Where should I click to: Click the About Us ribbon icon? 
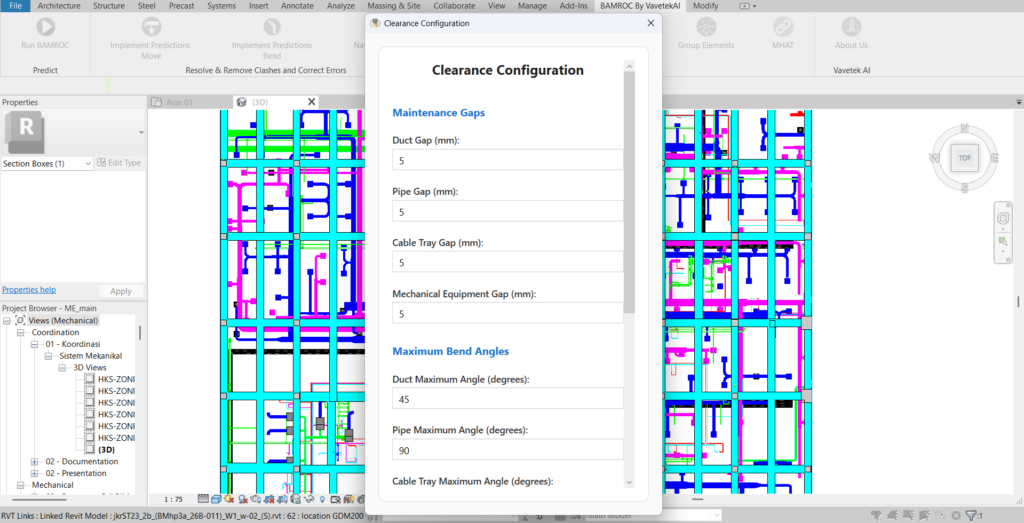click(x=851, y=27)
